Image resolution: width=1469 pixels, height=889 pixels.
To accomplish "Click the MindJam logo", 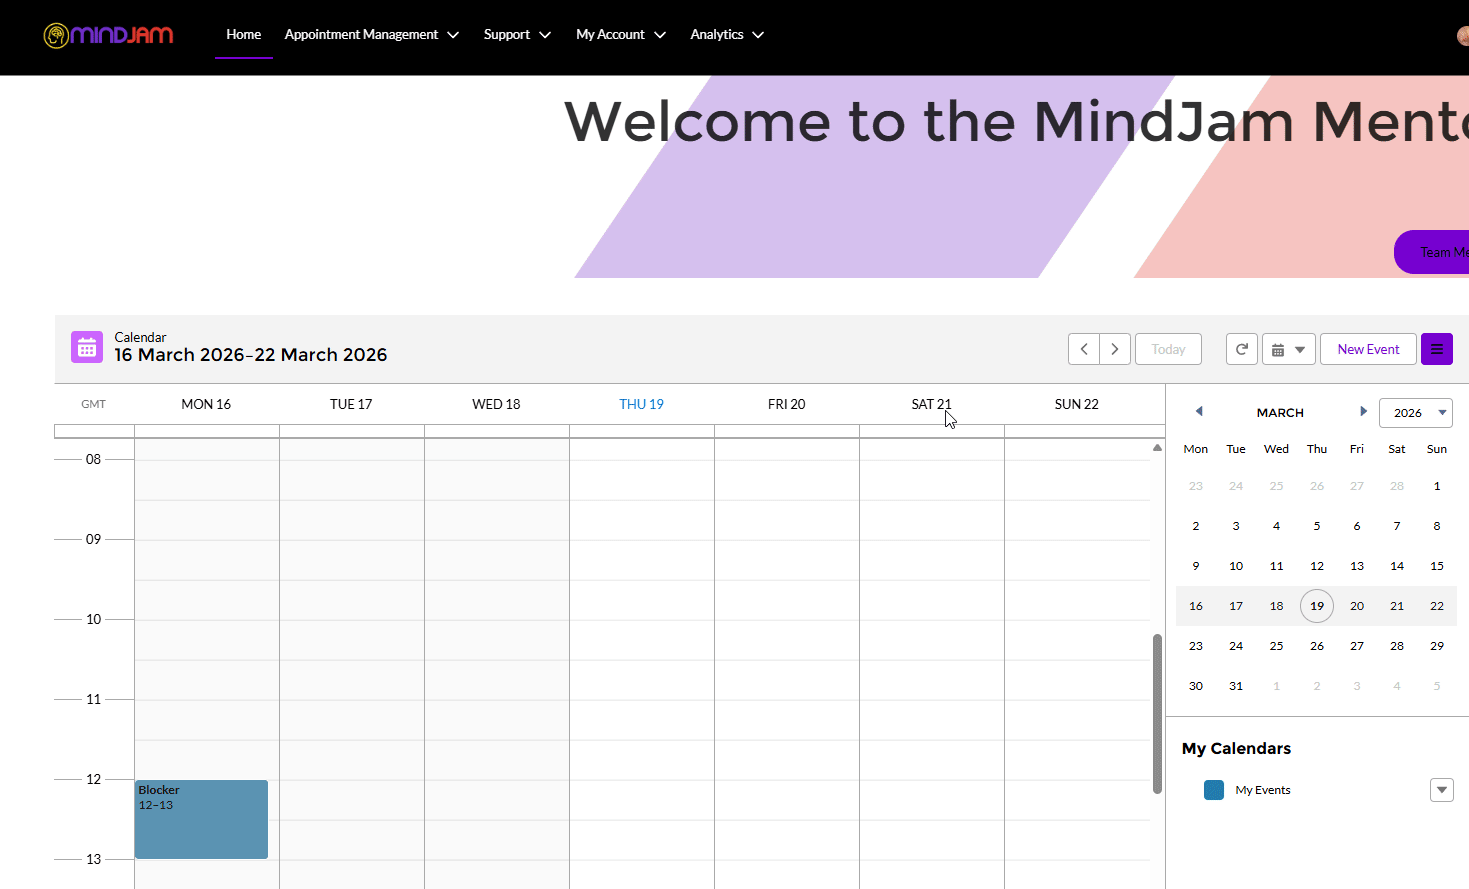I will [x=108, y=34].
